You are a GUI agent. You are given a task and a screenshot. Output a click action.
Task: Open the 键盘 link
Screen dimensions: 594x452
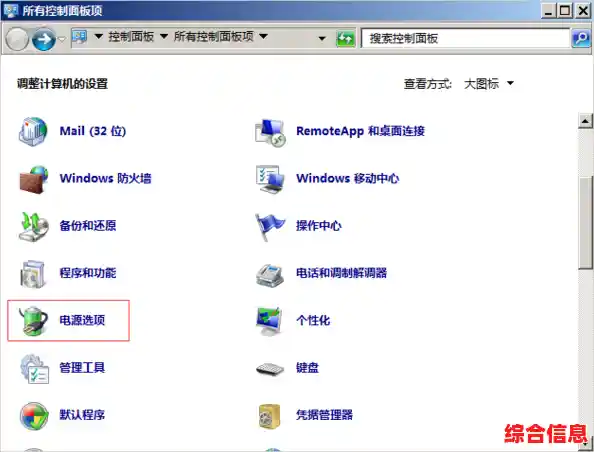307,368
